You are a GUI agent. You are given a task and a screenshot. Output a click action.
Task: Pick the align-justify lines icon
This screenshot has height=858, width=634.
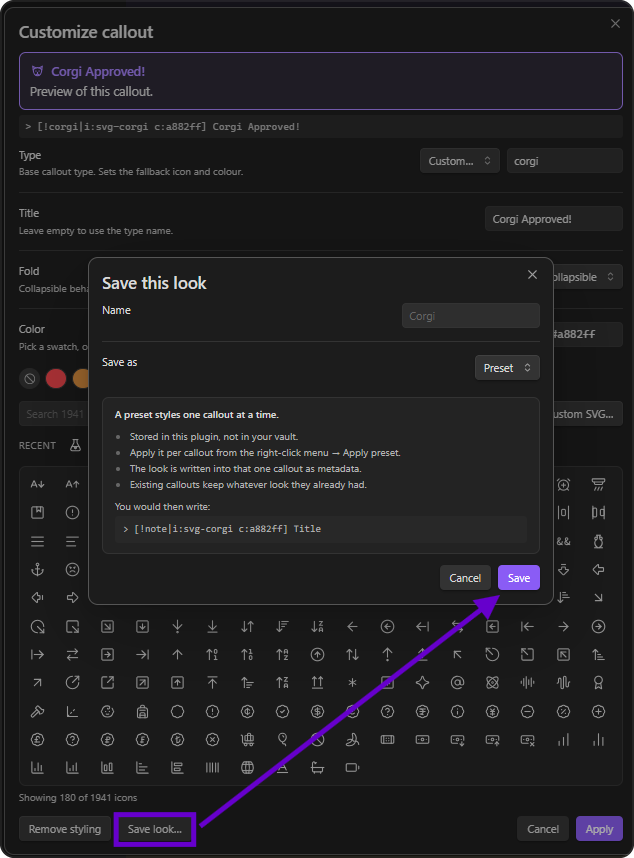37,542
